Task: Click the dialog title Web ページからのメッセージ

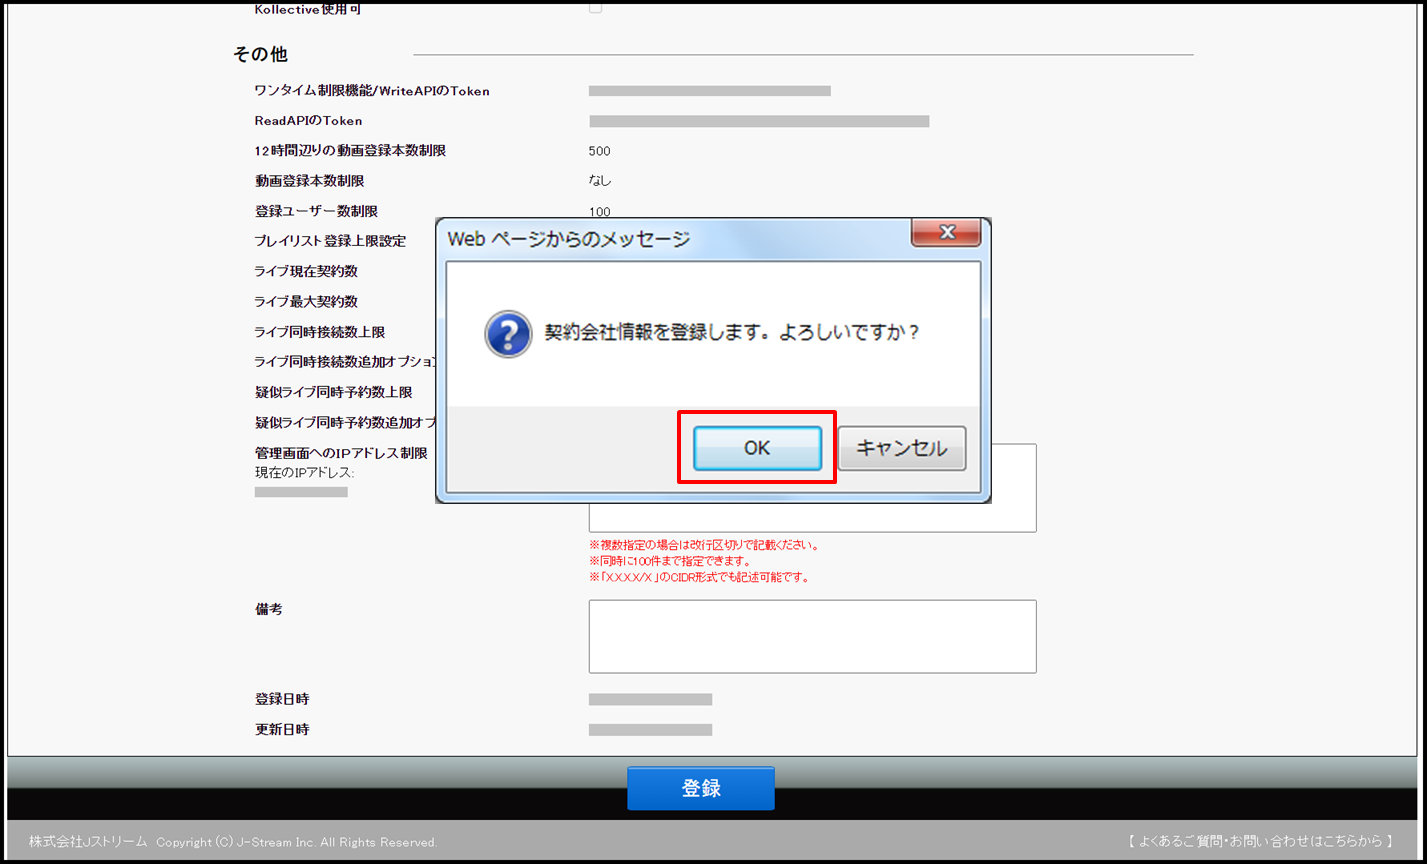Action: point(568,239)
